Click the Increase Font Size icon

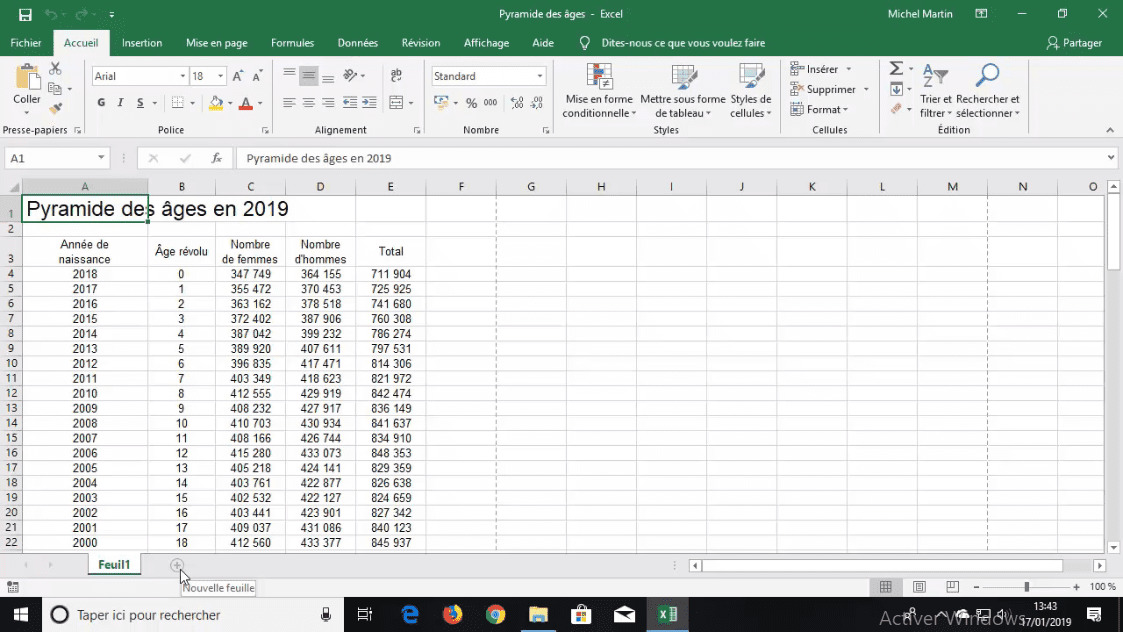pos(238,76)
